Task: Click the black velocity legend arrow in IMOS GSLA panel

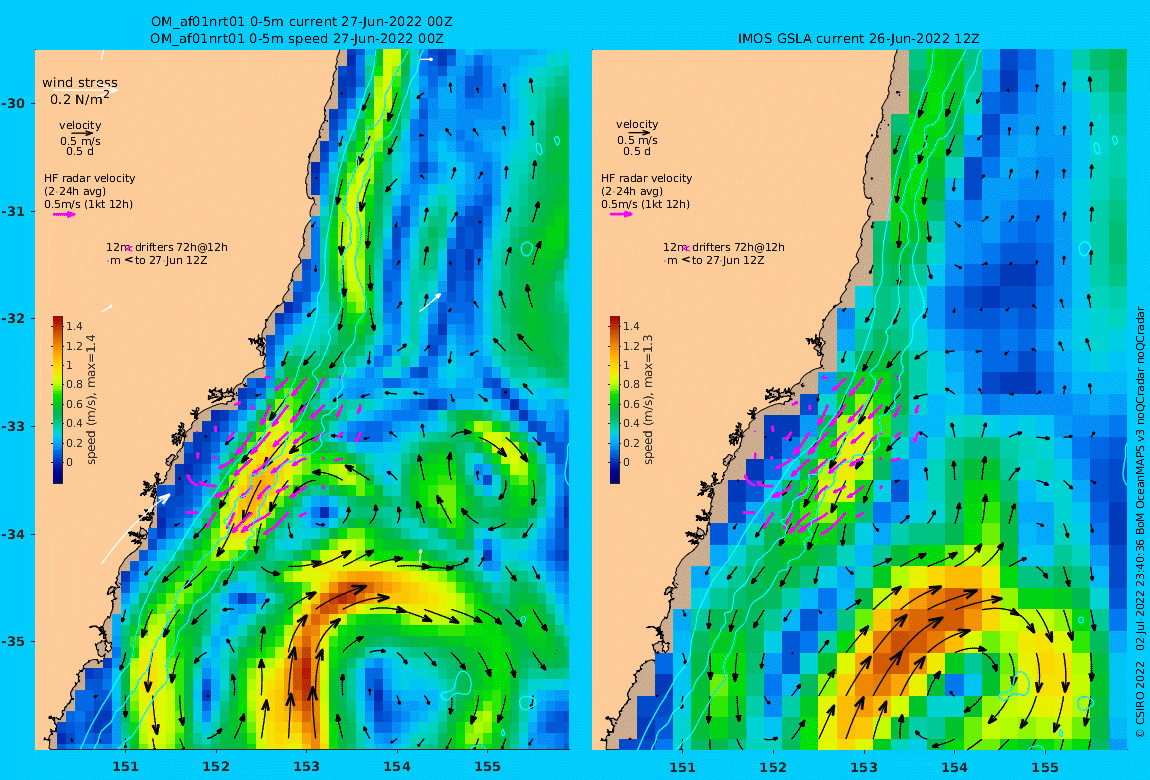Action: pos(638,133)
